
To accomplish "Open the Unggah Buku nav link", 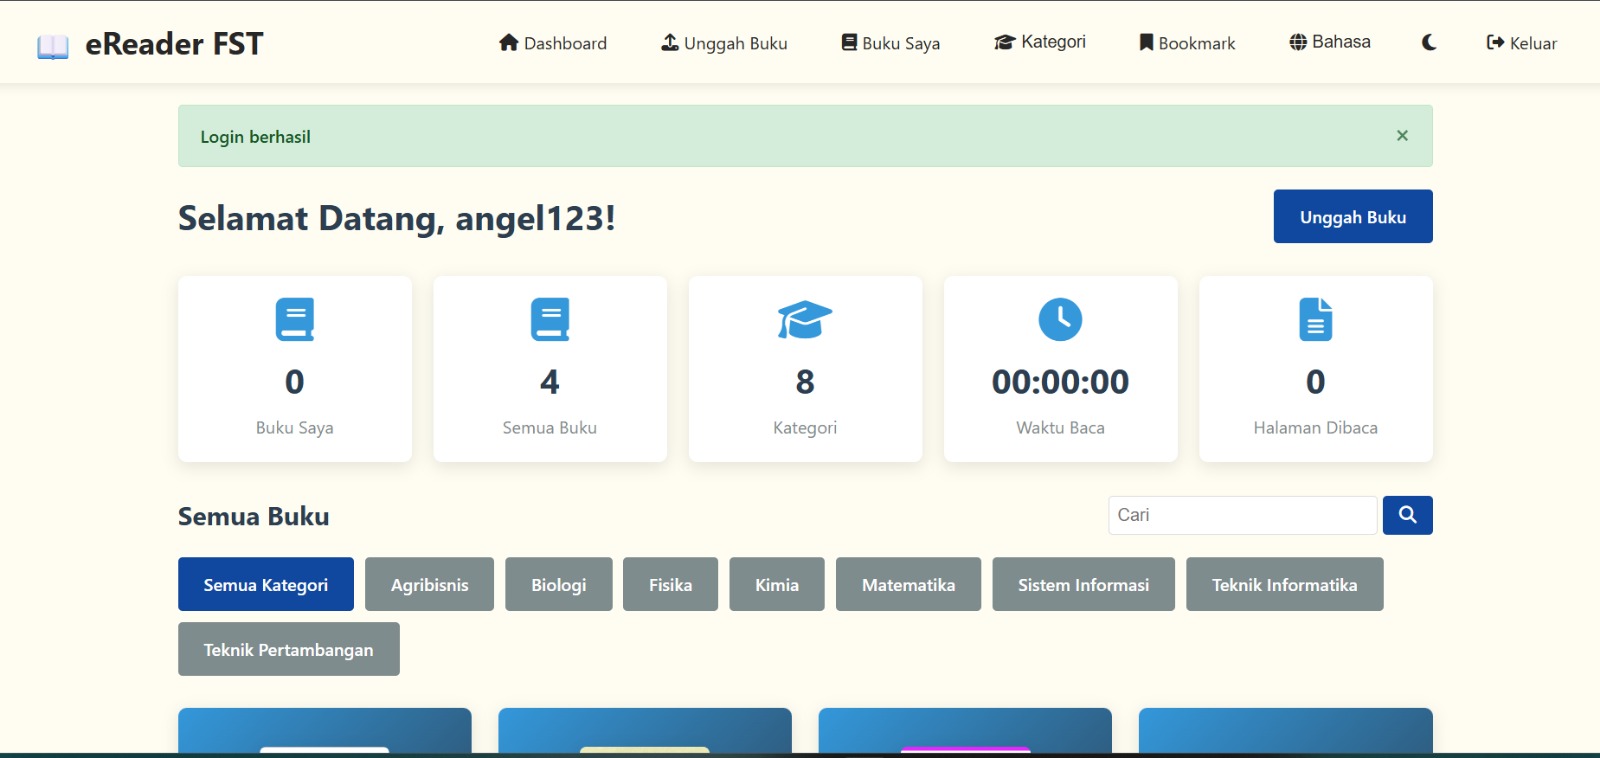I will point(725,43).
